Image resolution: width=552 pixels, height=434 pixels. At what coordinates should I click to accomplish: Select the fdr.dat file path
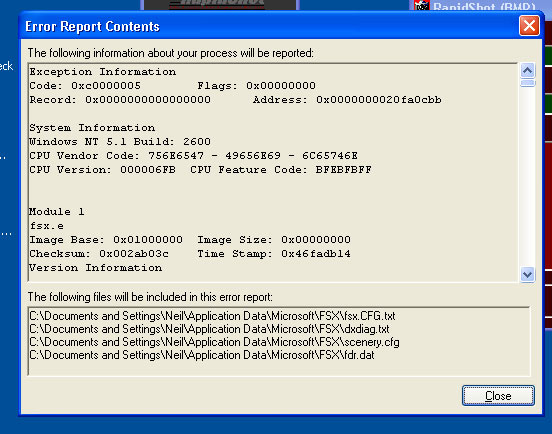pos(202,355)
